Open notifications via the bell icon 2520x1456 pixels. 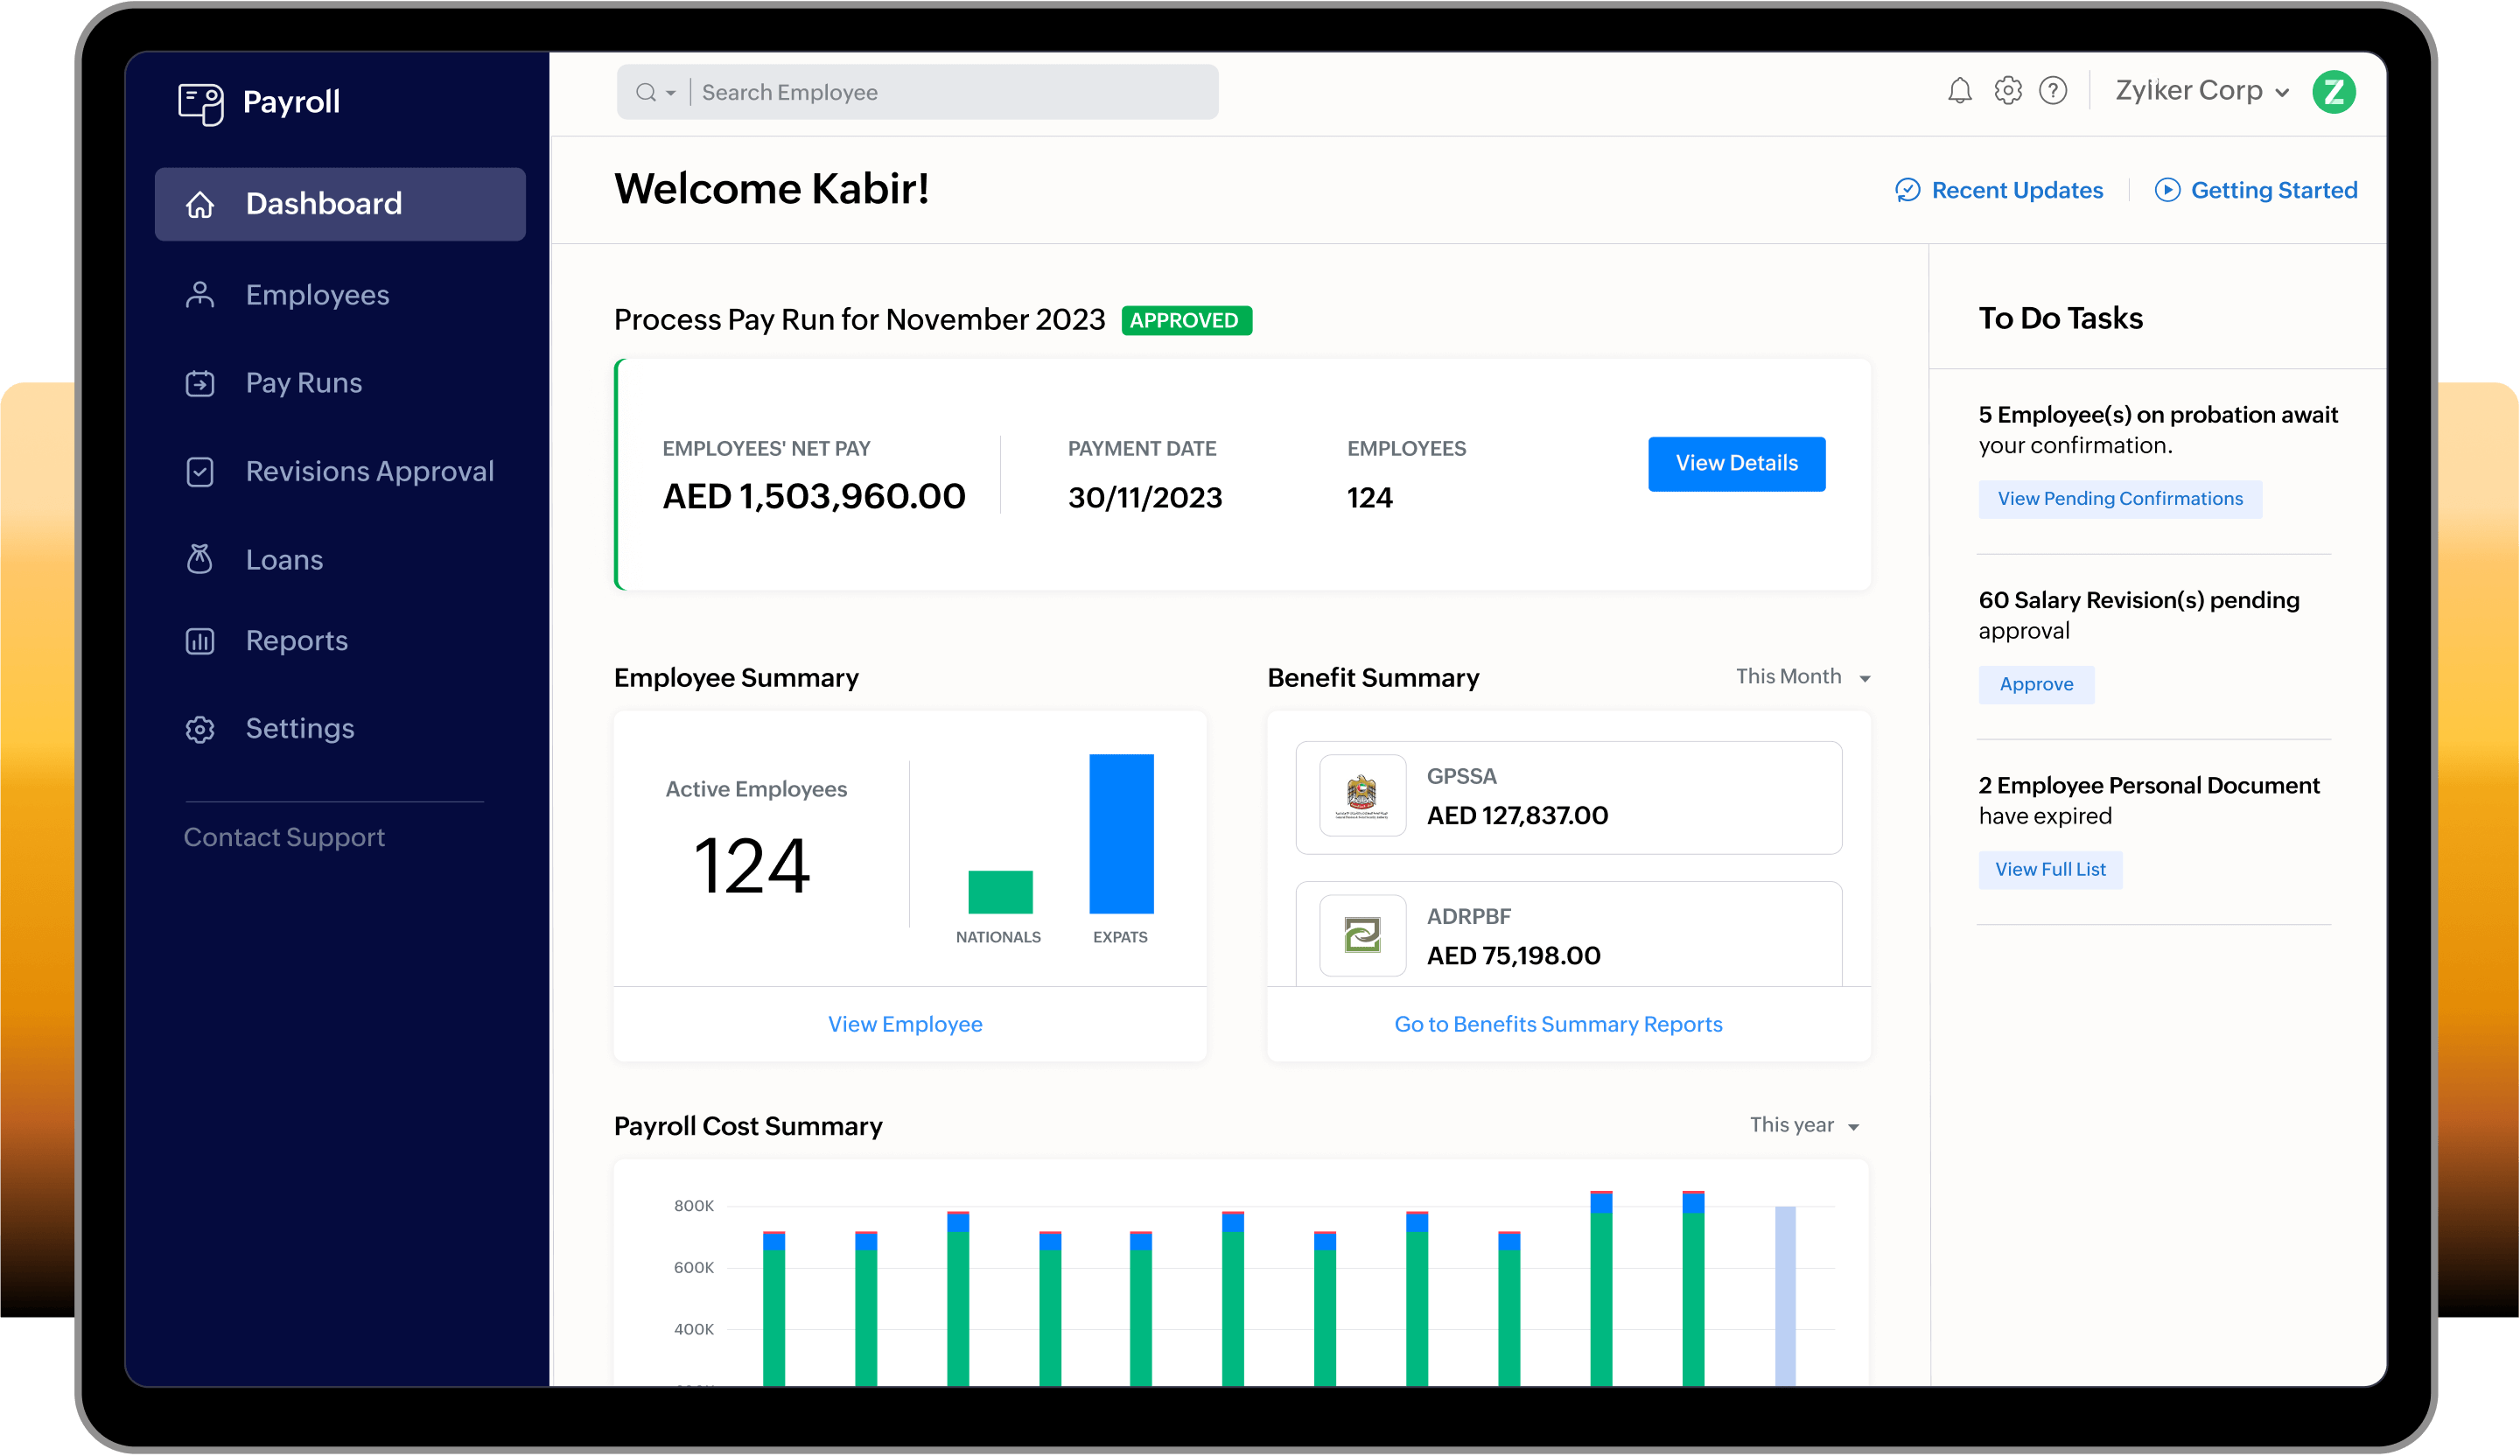pyautogui.click(x=1960, y=90)
